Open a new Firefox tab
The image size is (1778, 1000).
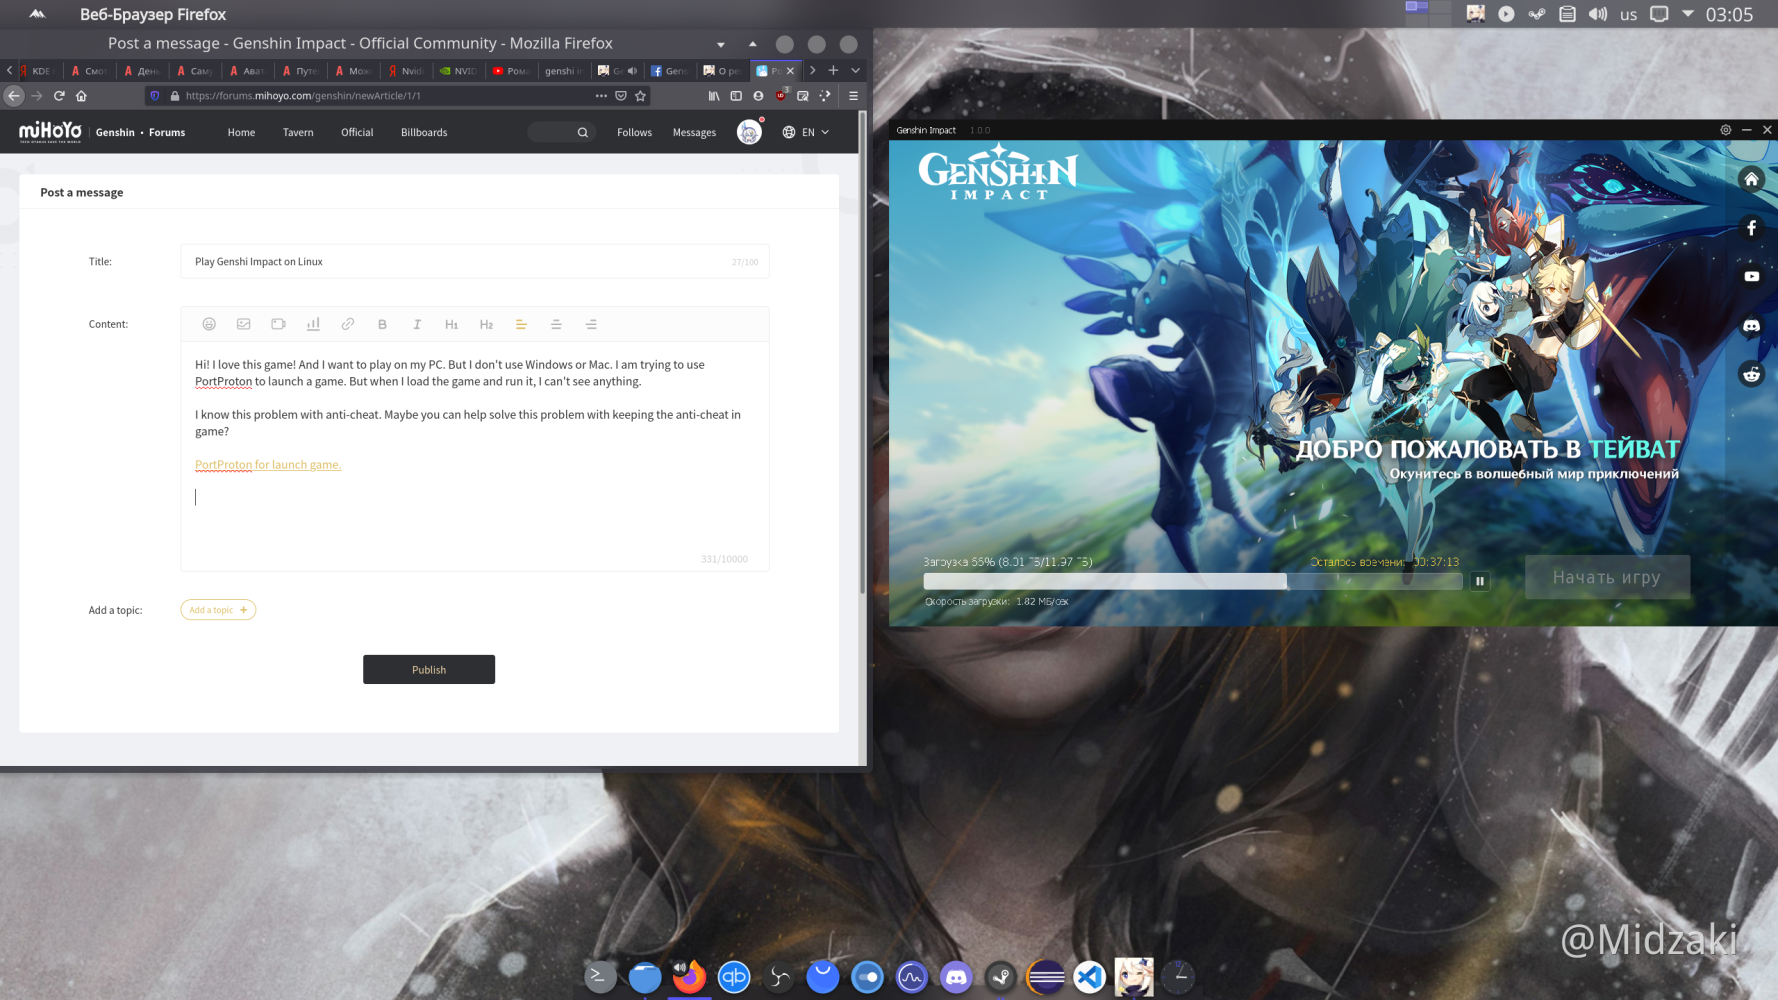[833, 70]
